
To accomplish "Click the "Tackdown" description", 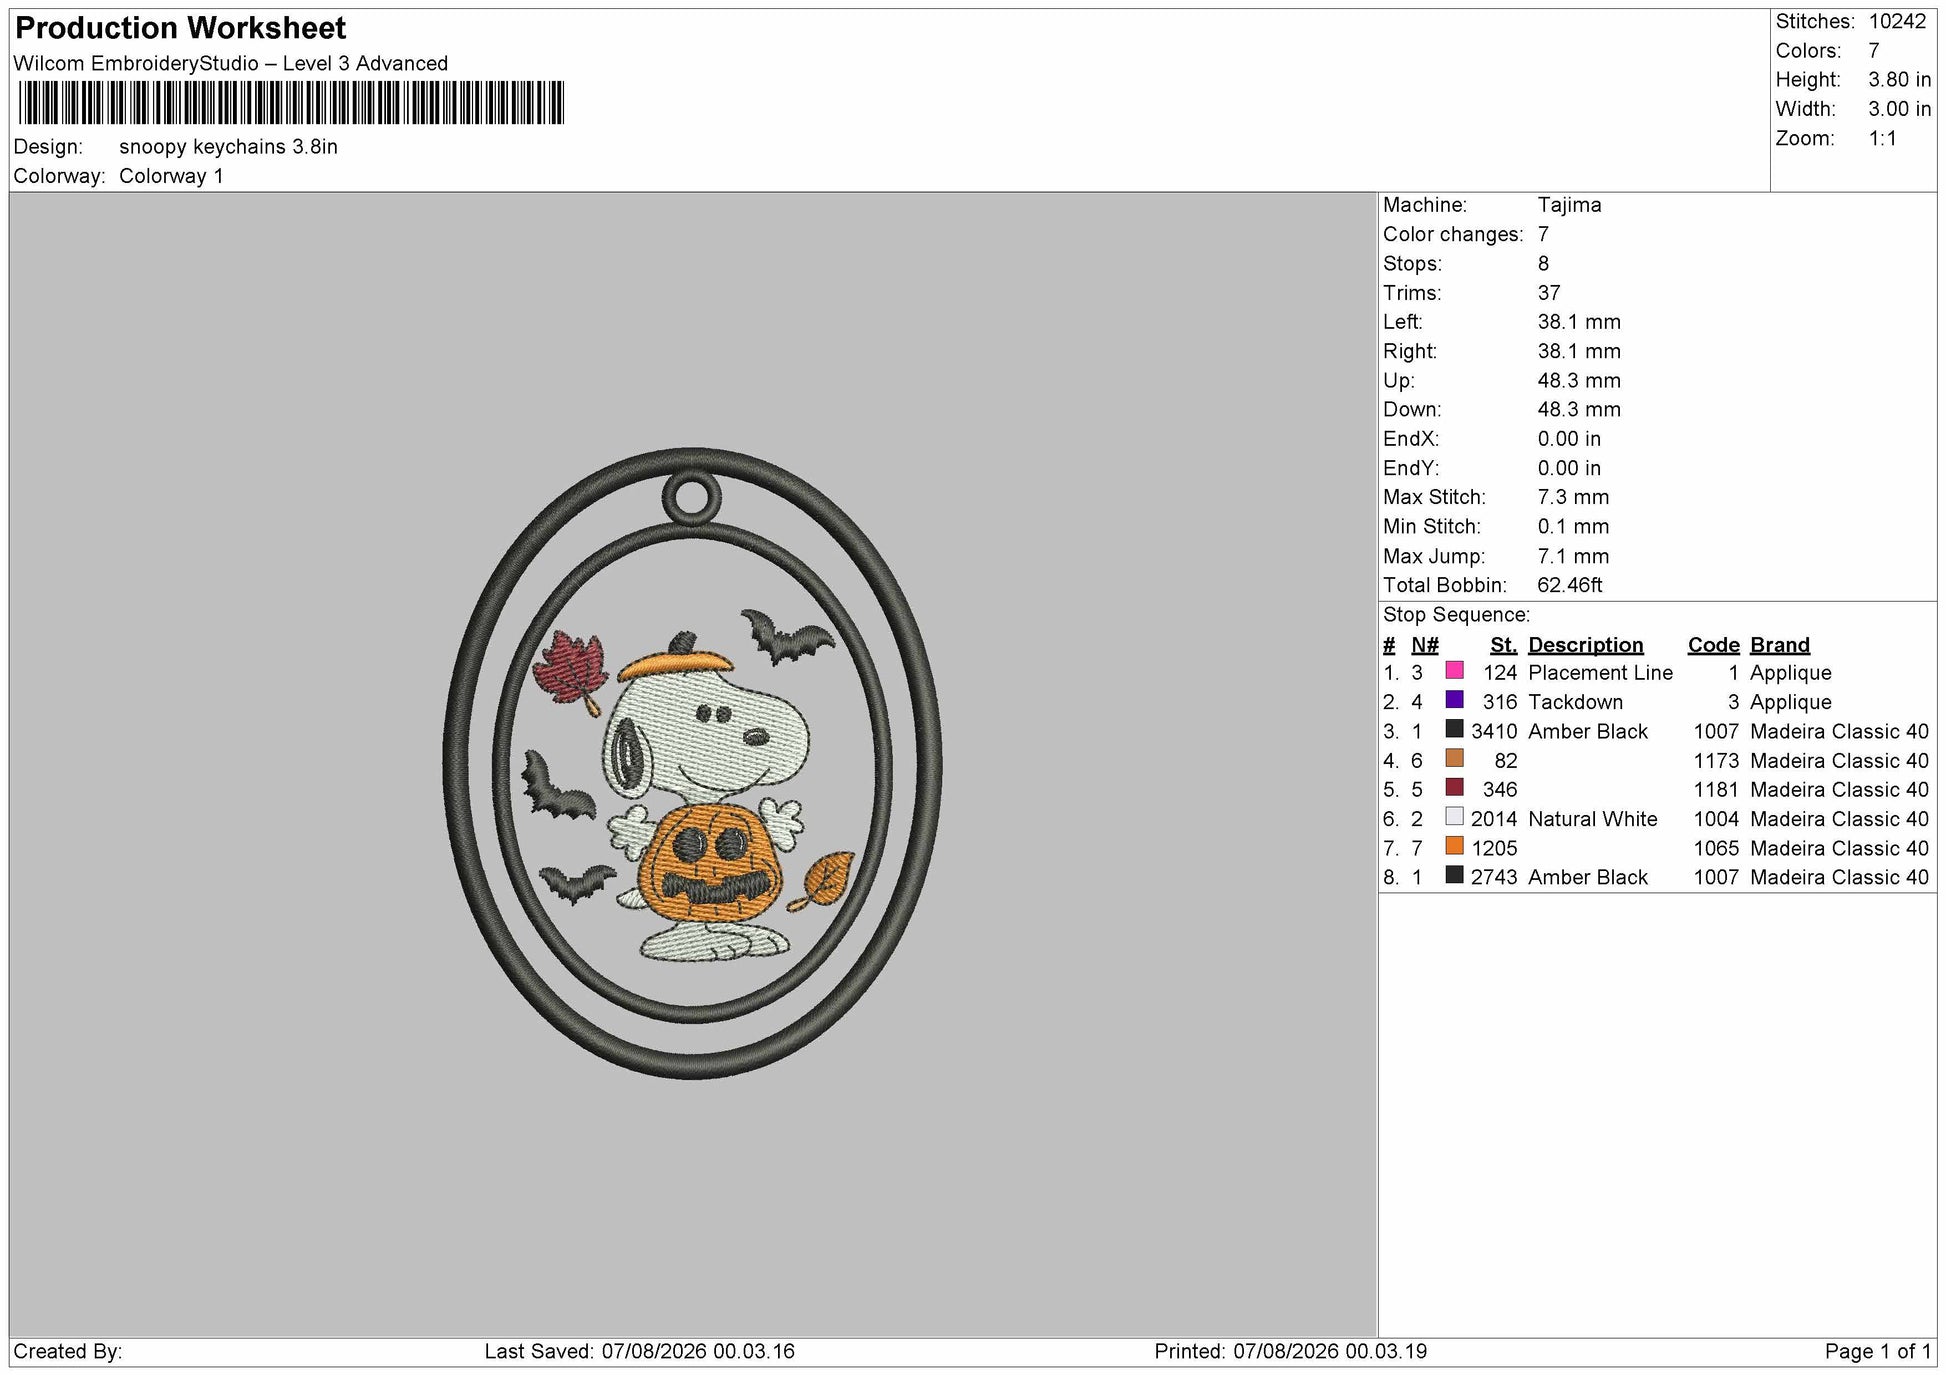I will tap(1575, 703).
